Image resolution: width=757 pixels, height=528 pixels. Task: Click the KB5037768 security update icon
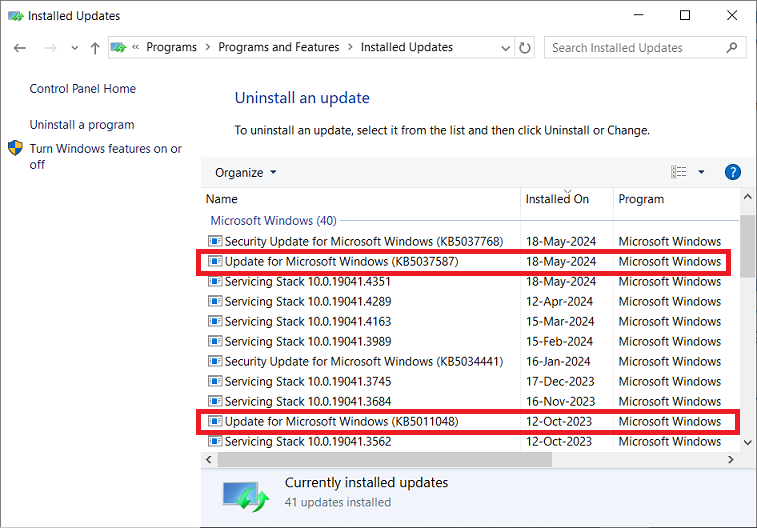tap(215, 241)
